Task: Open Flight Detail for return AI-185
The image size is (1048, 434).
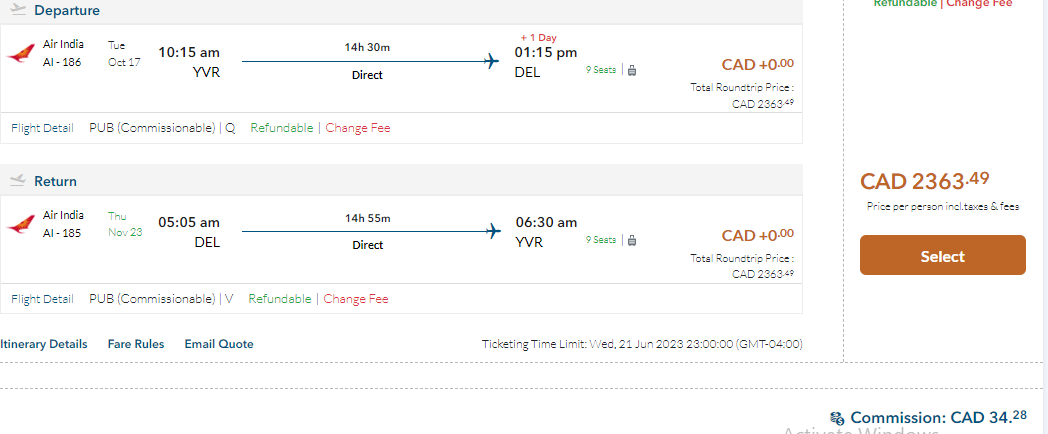Action: click(x=42, y=298)
